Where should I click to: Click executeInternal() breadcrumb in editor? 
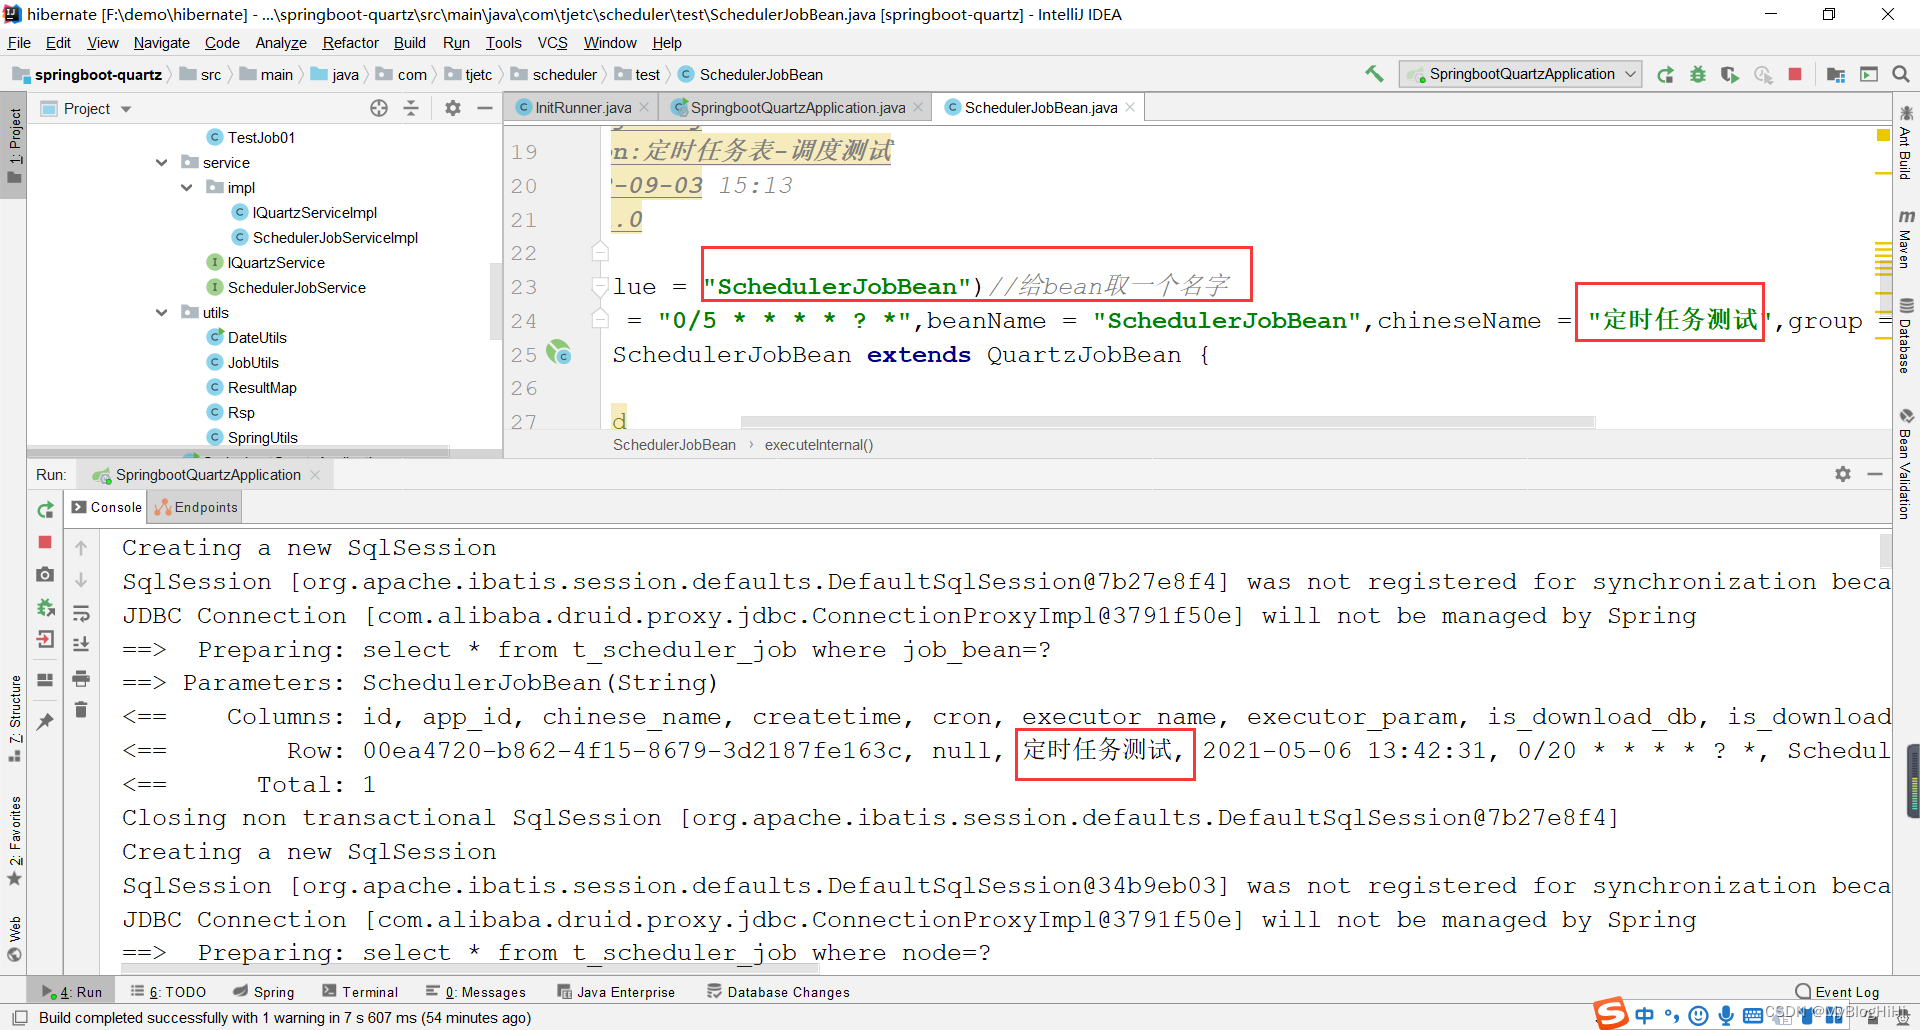tap(819, 445)
